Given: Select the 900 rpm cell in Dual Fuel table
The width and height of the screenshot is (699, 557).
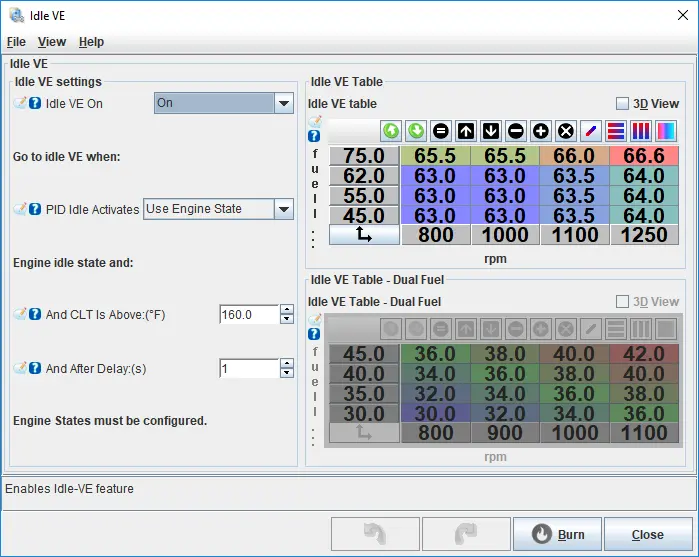Looking at the screenshot, I should tap(505, 433).
